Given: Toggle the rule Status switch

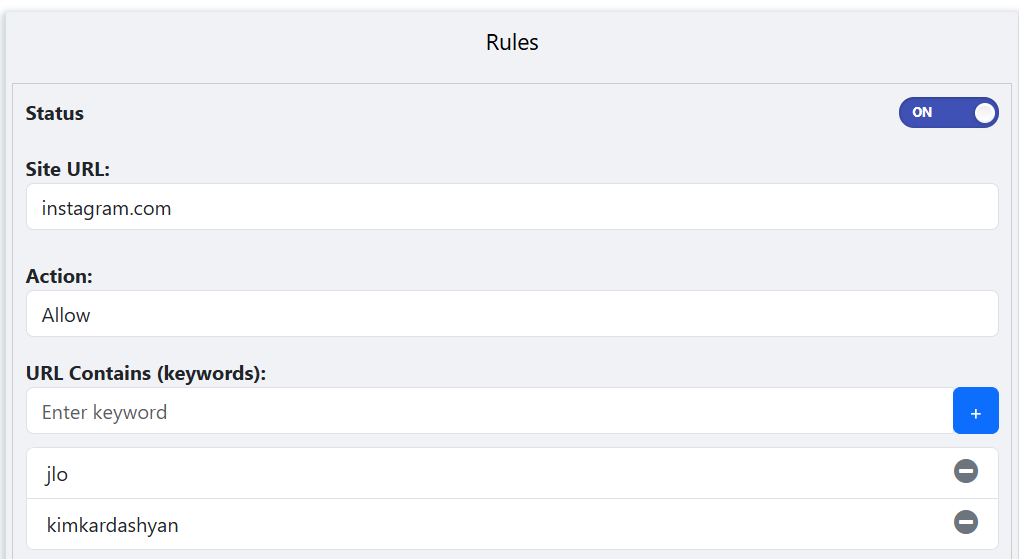Looking at the screenshot, I should click(x=948, y=113).
